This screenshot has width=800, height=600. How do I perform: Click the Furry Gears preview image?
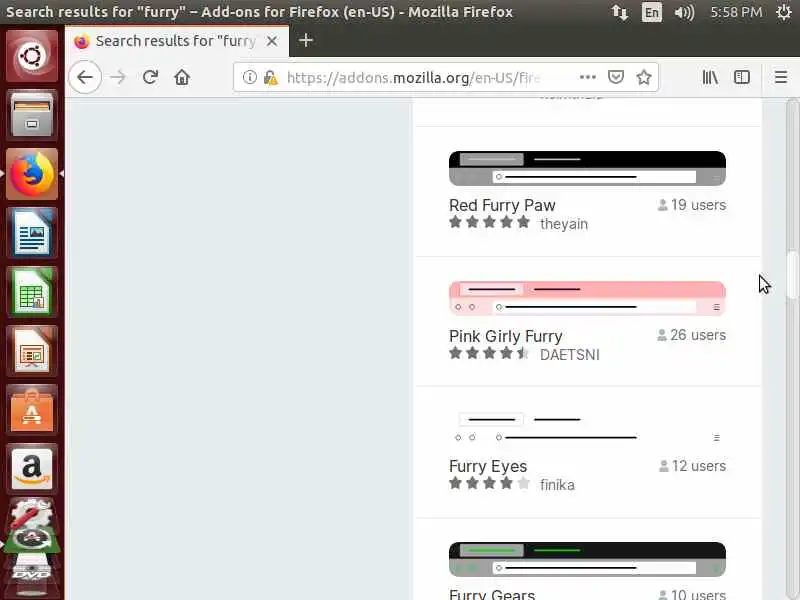[x=587, y=559]
